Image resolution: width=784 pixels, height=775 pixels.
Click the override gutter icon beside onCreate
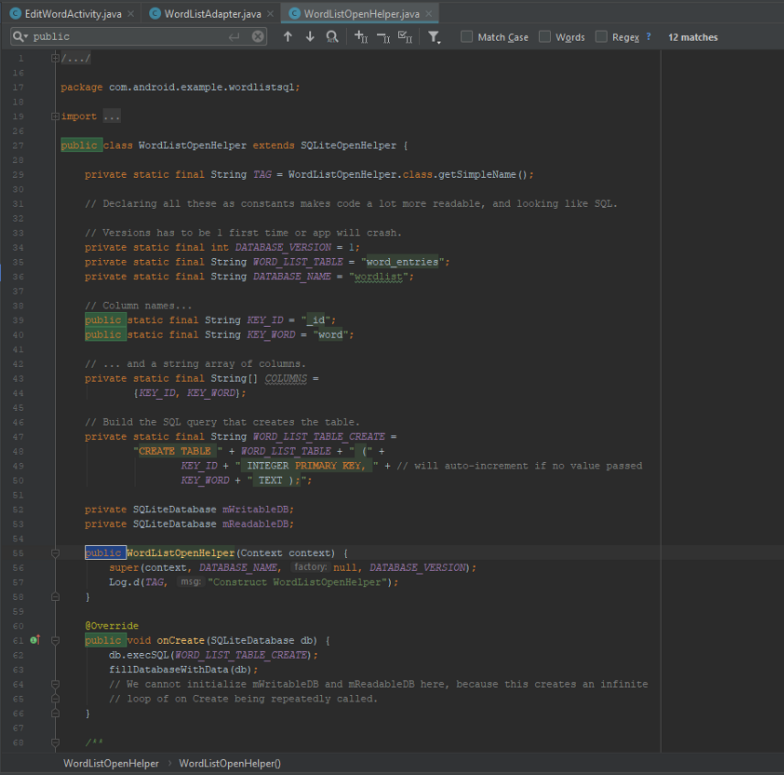point(34,640)
